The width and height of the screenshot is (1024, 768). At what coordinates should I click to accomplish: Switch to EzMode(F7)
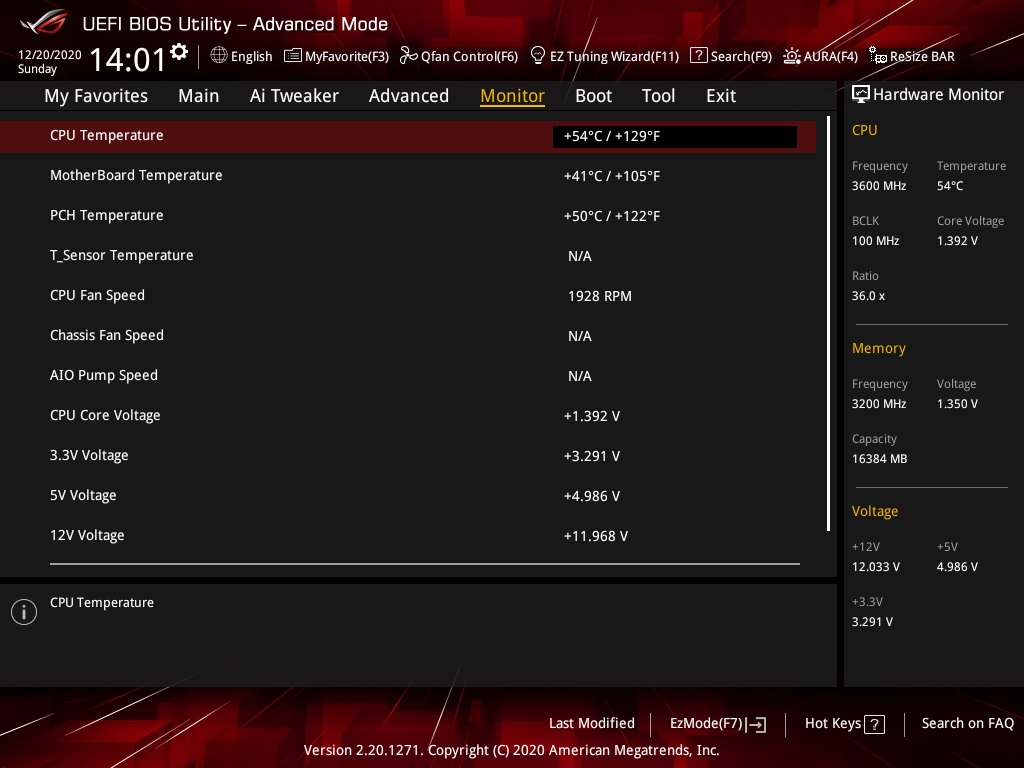pyautogui.click(x=718, y=724)
